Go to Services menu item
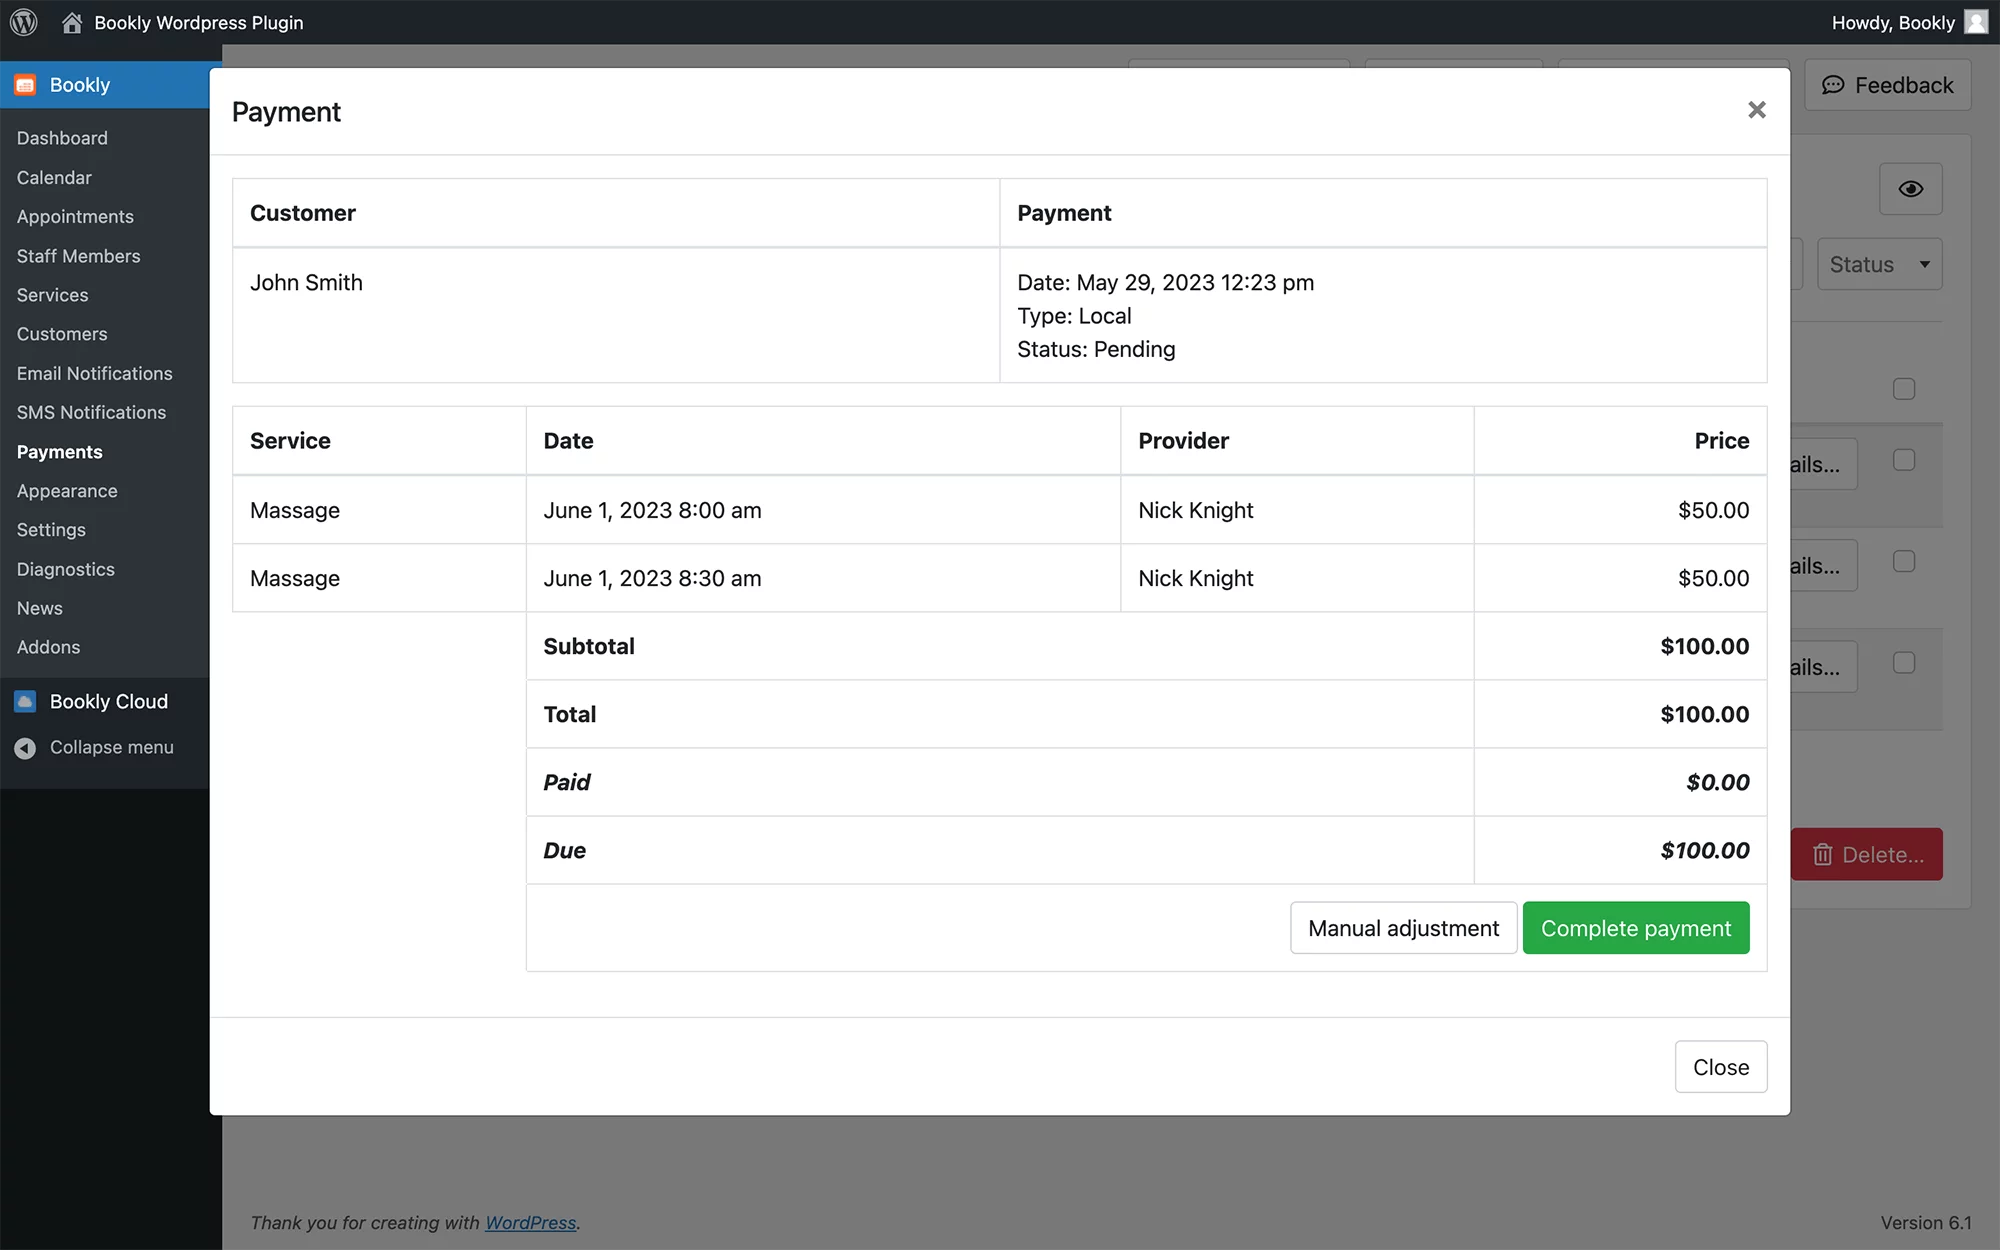The height and width of the screenshot is (1250, 2000). [x=52, y=295]
